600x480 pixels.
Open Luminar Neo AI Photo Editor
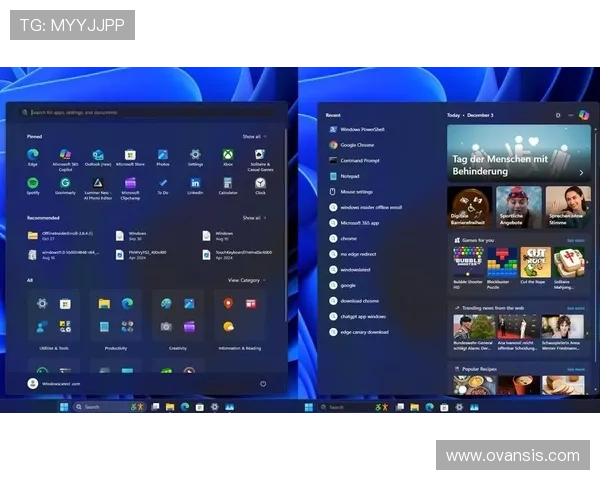pos(98,183)
